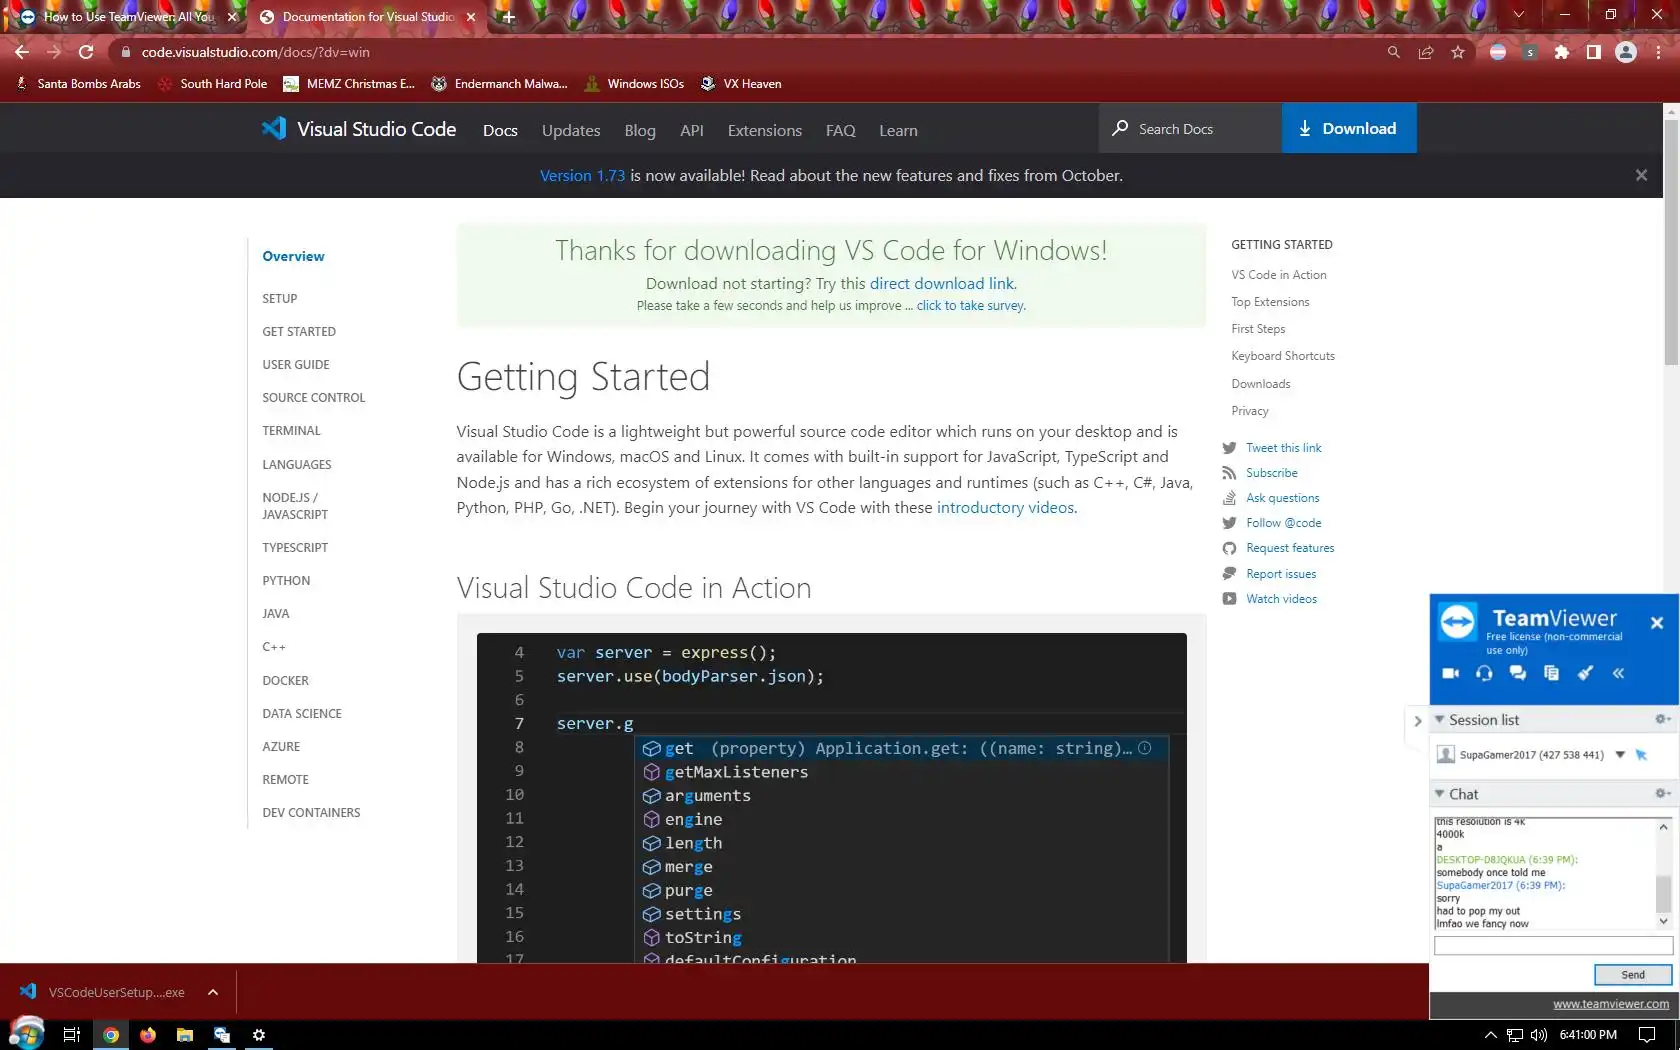Toggle the Chrome side panel icon

(1594, 52)
